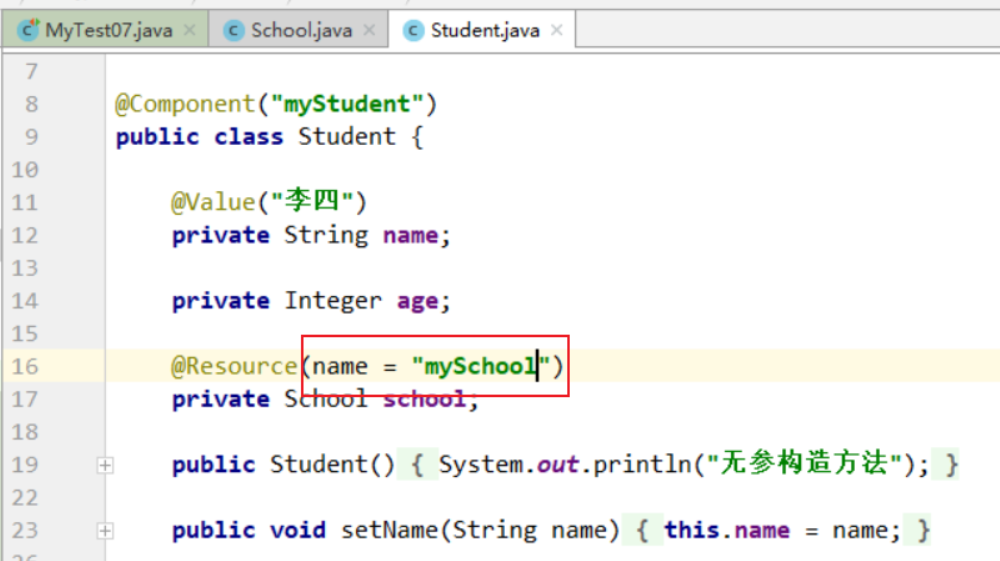This screenshot has height=561, width=1000.
Task: Click the School type on line 17
Action: point(326,399)
